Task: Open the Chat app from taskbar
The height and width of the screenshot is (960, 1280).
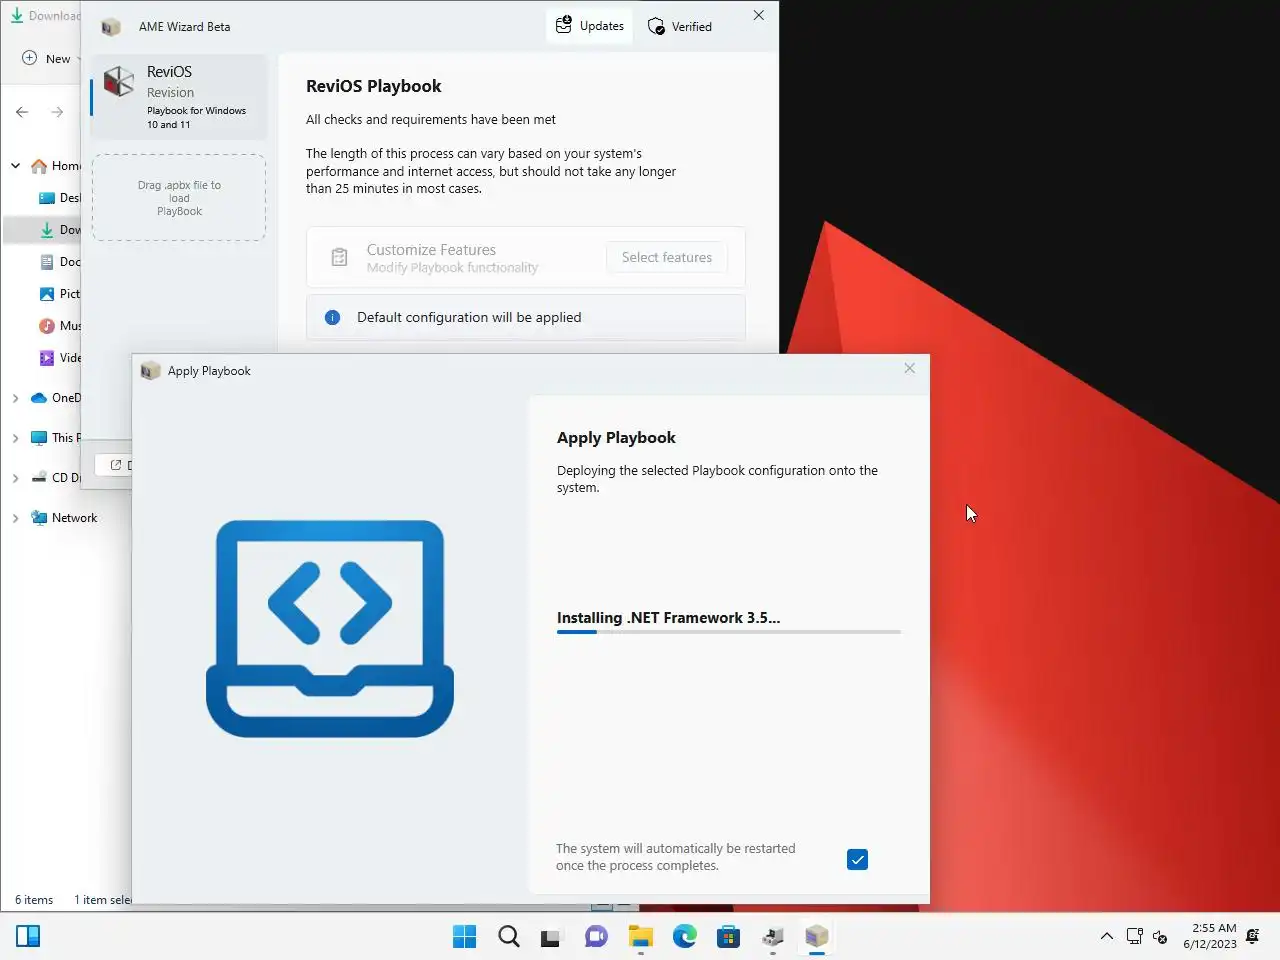Action: click(x=596, y=937)
